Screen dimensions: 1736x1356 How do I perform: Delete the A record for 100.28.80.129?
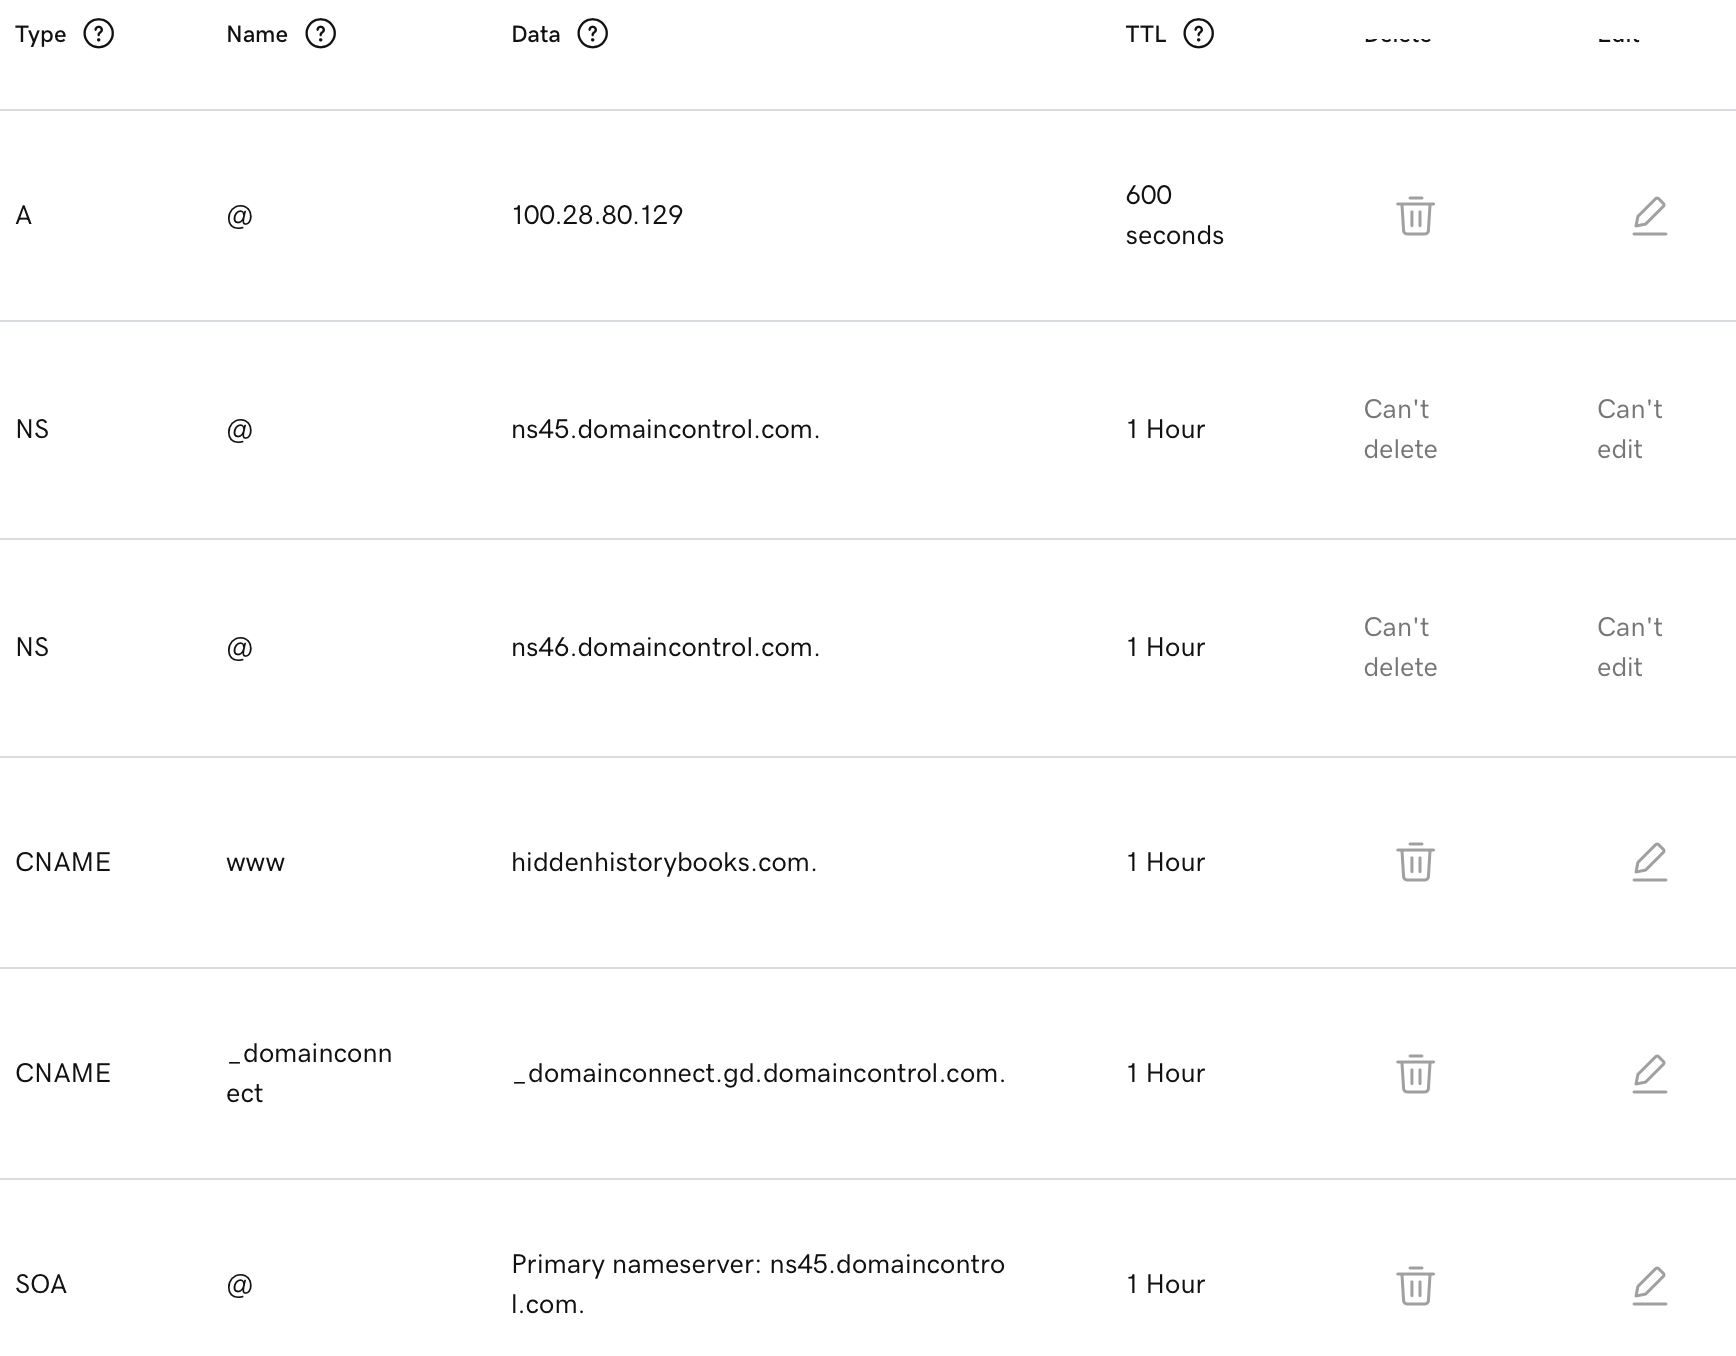click(x=1415, y=216)
